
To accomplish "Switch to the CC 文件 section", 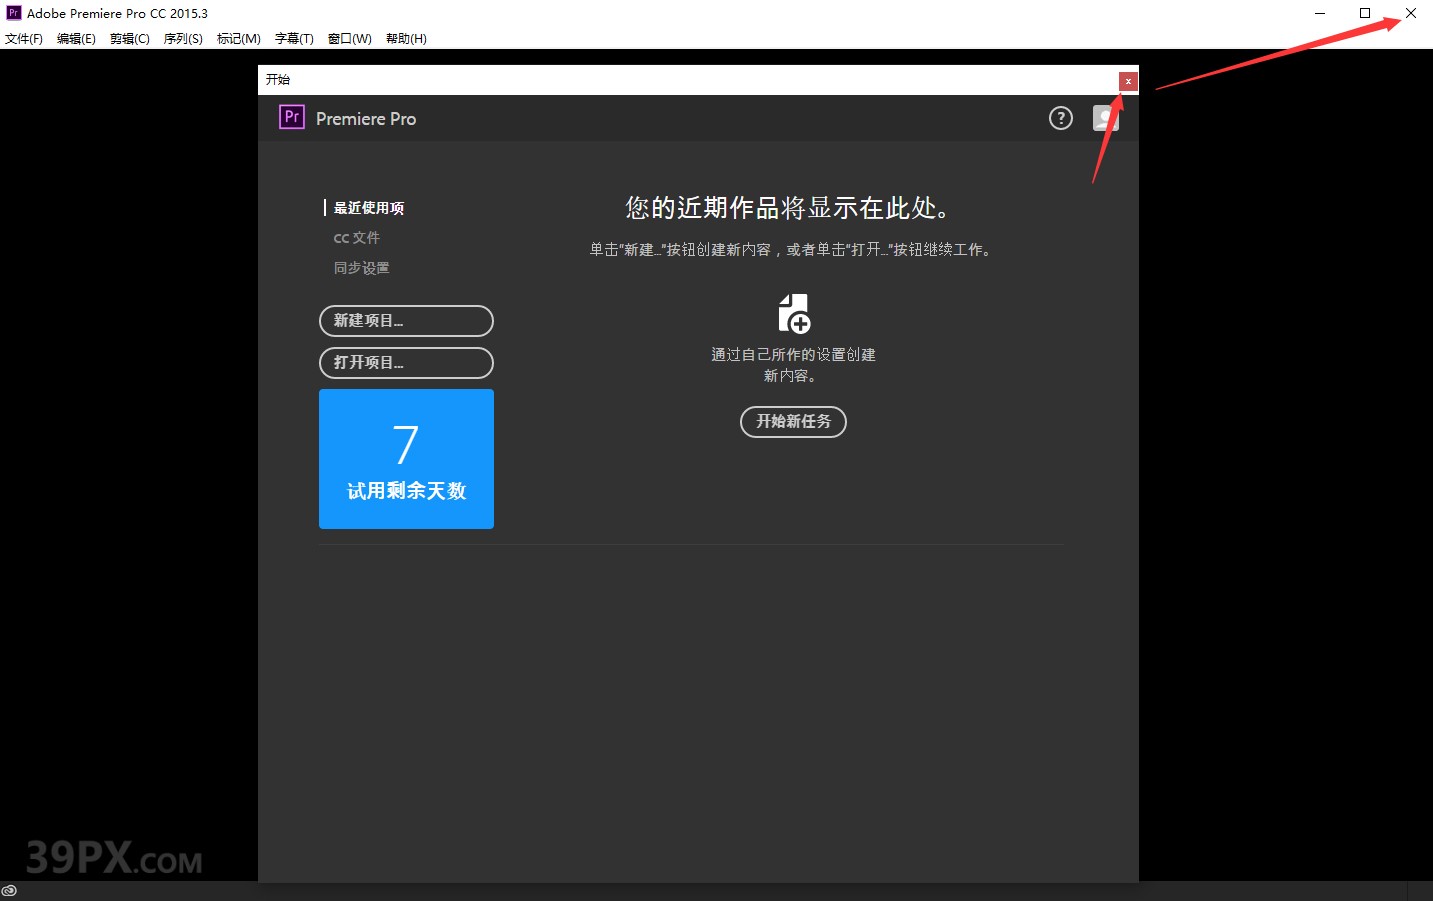I will click(356, 238).
